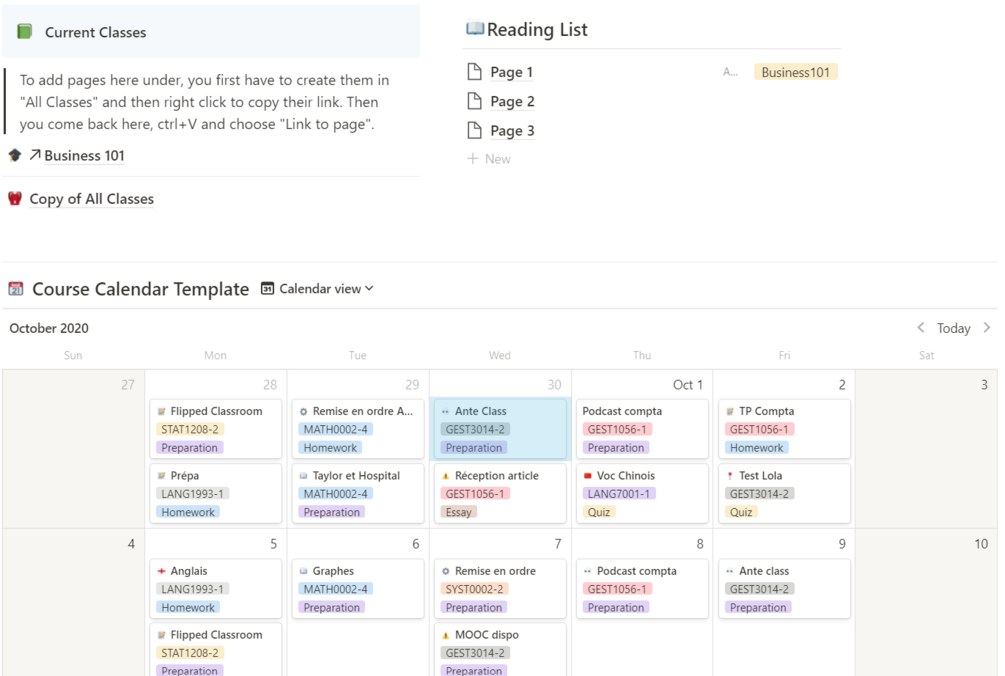Click the Page 3 document icon
The width and height of the screenshot is (1005, 676).
click(475, 131)
